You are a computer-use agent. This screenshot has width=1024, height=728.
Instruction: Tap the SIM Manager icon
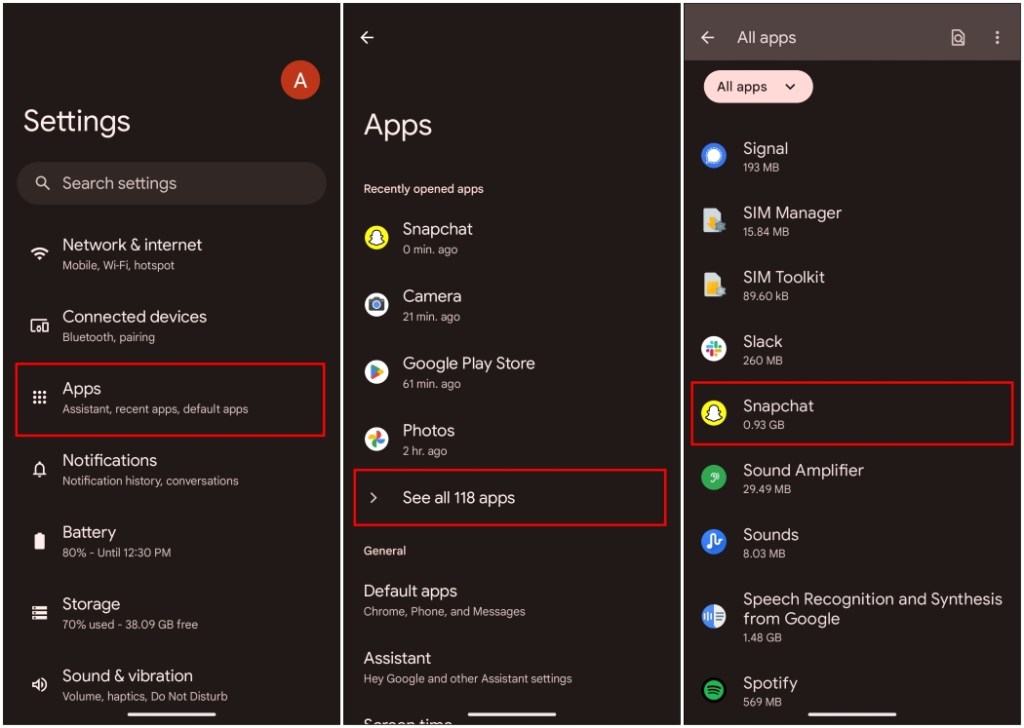coord(714,221)
